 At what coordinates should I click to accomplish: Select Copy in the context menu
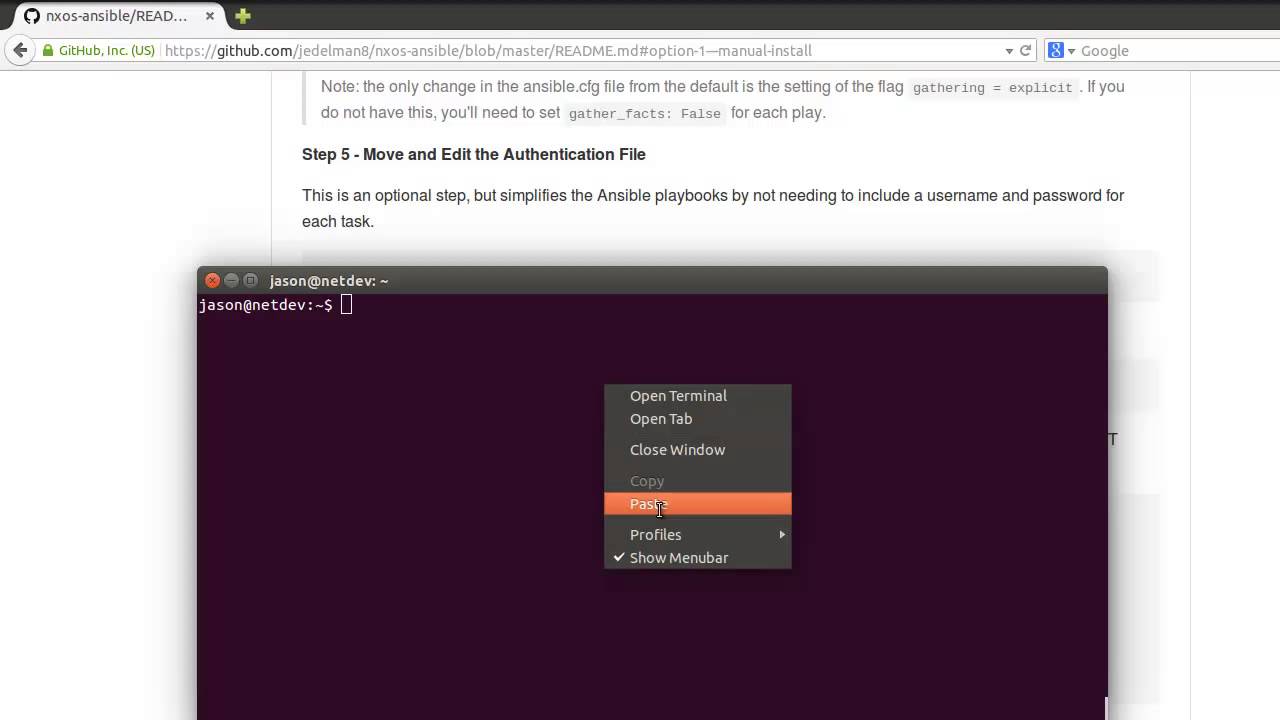697,481
